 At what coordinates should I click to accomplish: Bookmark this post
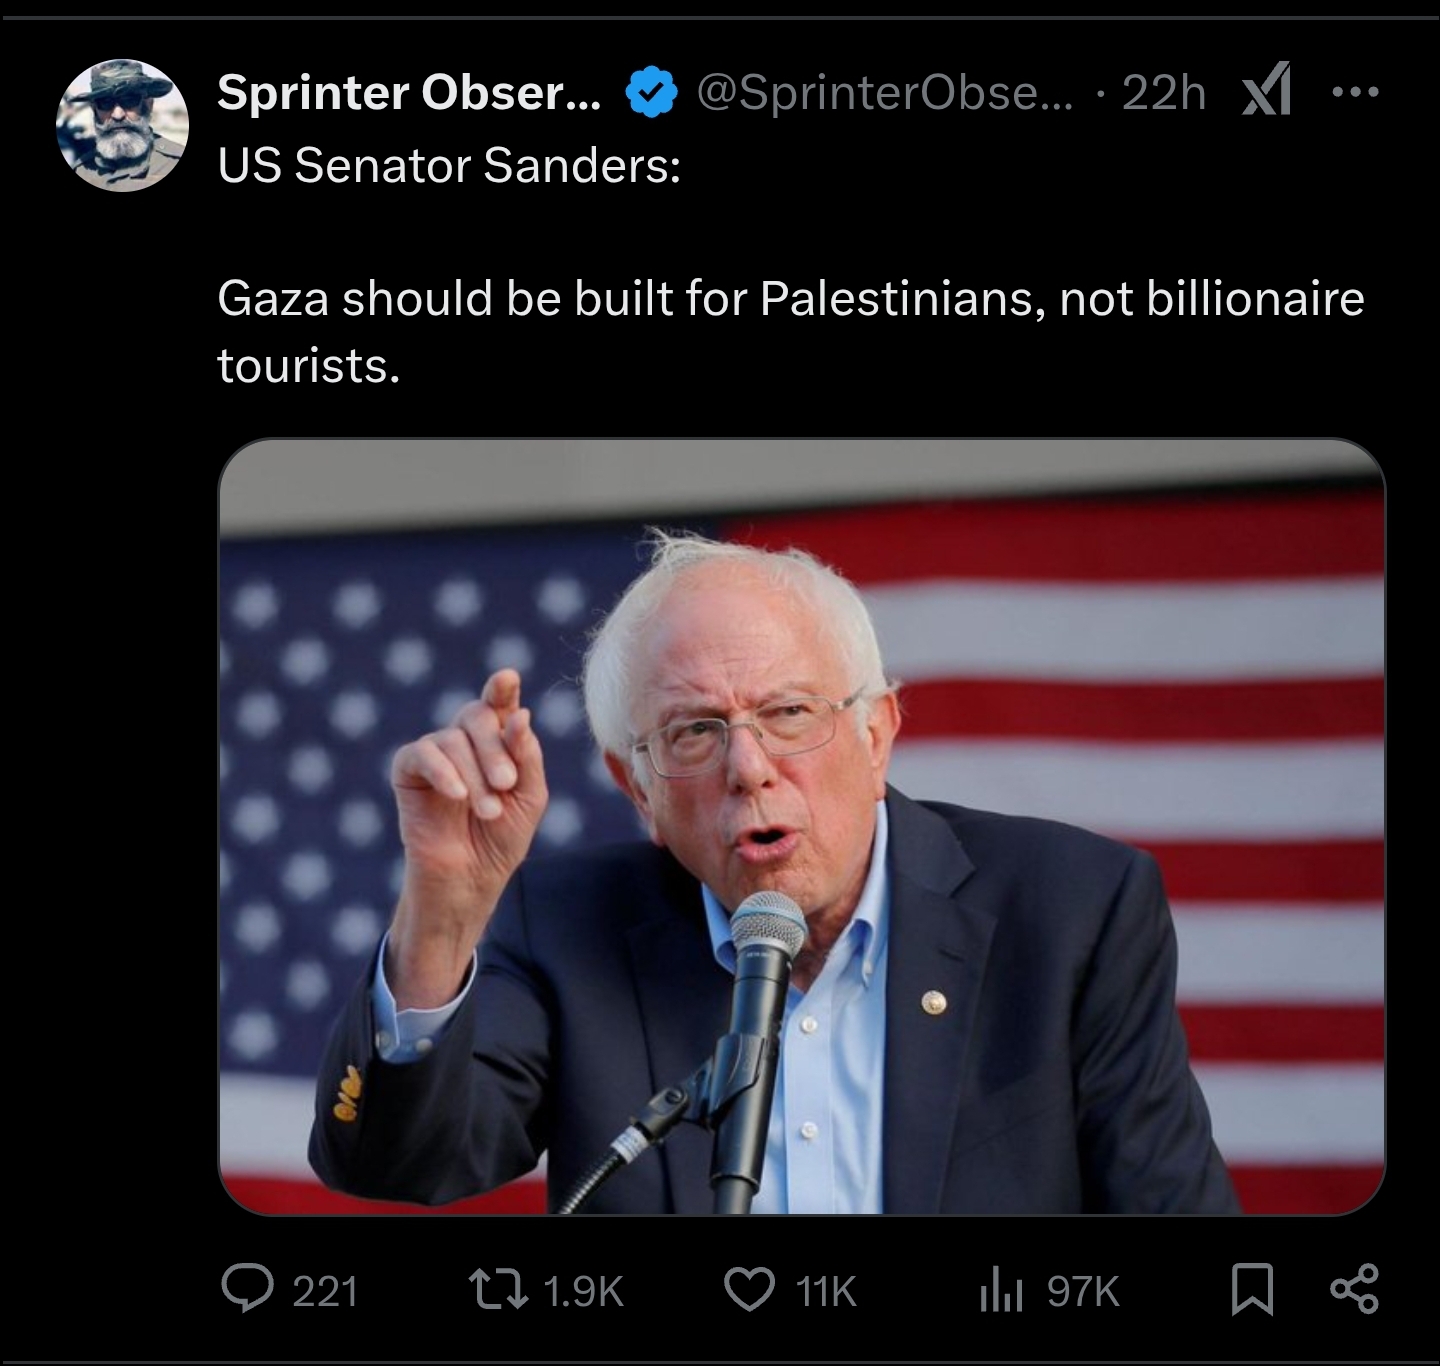point(1253,1290)
